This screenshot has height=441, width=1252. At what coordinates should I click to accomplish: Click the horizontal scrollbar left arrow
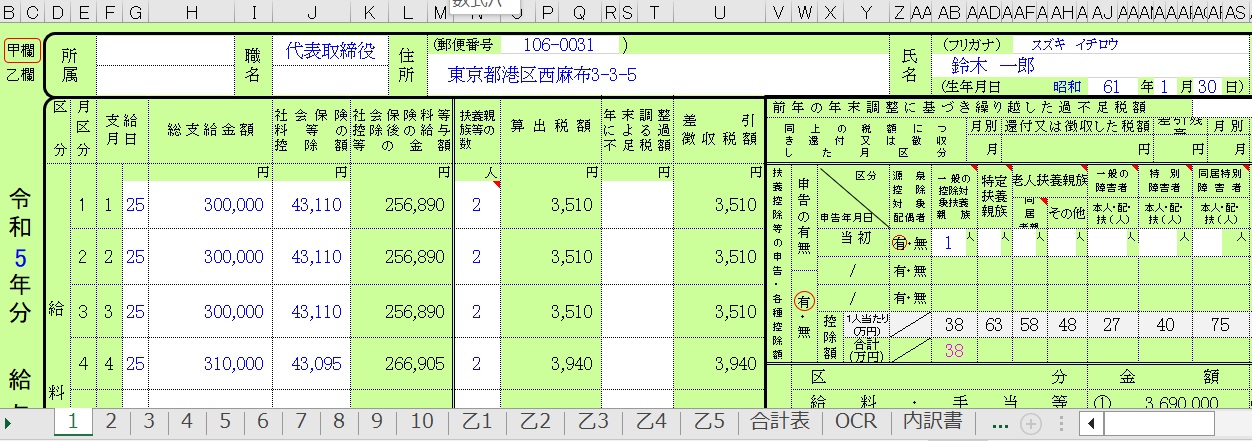click(1089, 423)
